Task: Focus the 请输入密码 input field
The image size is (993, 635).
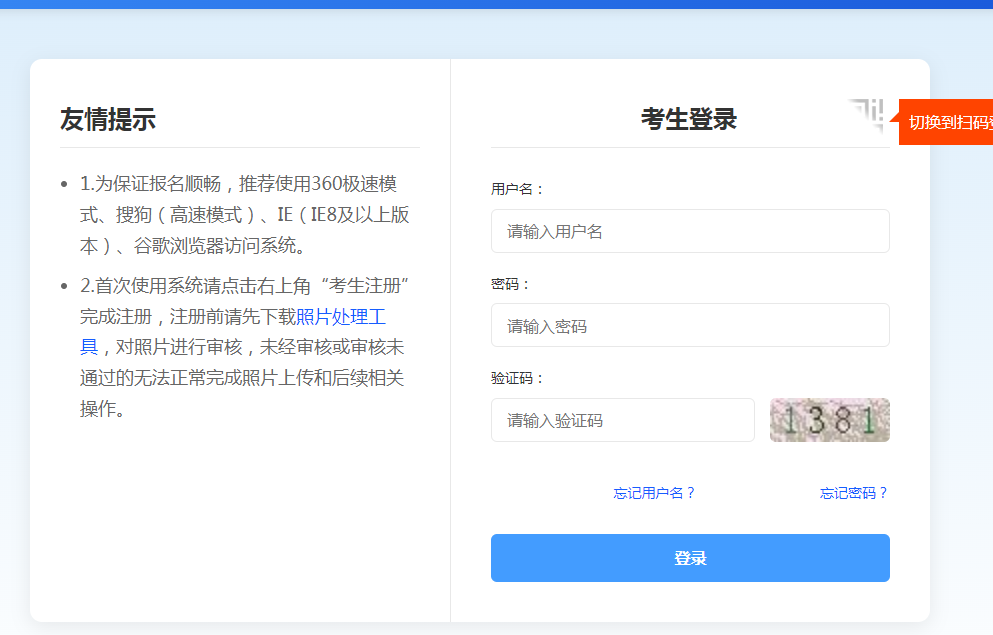Action: (x=690, y=325)
